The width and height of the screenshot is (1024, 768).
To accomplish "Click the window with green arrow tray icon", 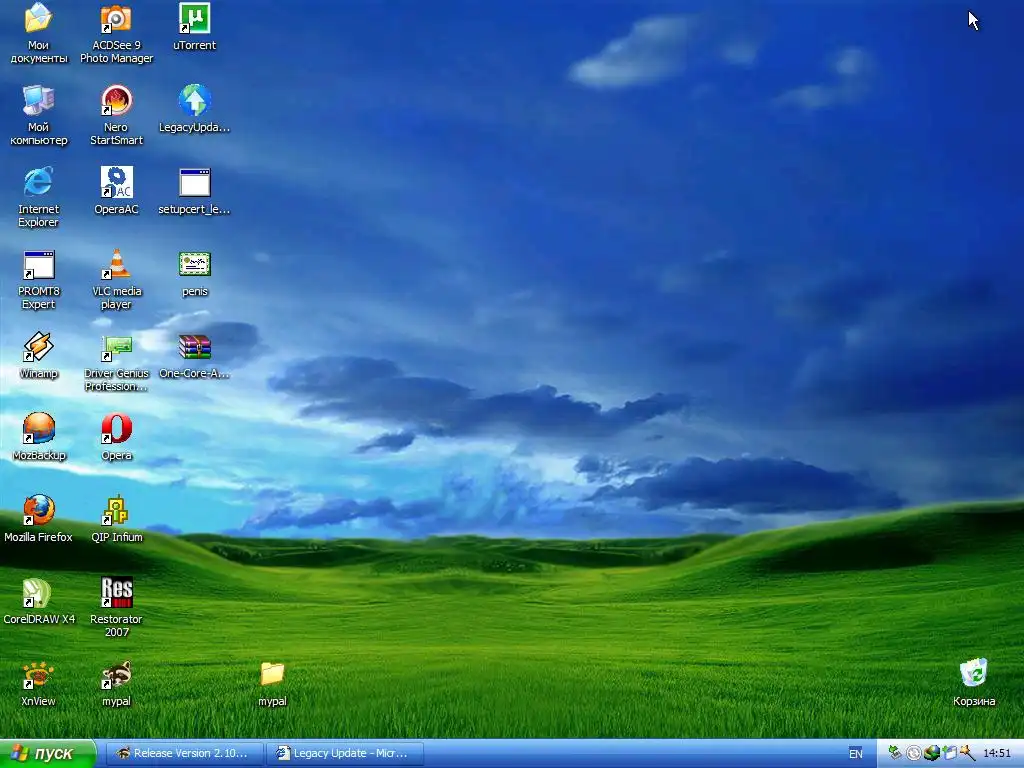I will coord(949,753).
